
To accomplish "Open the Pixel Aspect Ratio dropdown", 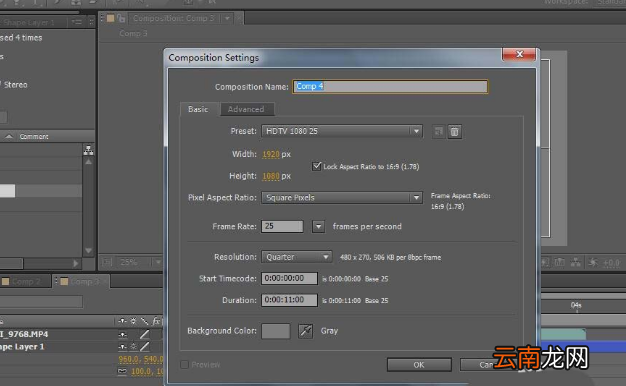I will coord(342,198).
